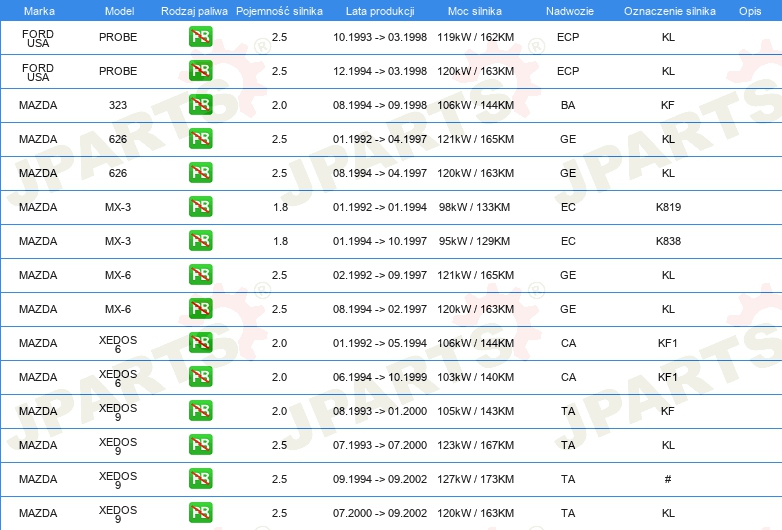Click the fuel icon in the Xedos 9 07.2000 row
This screenshot has height=530, width=782.
(200, 513)
